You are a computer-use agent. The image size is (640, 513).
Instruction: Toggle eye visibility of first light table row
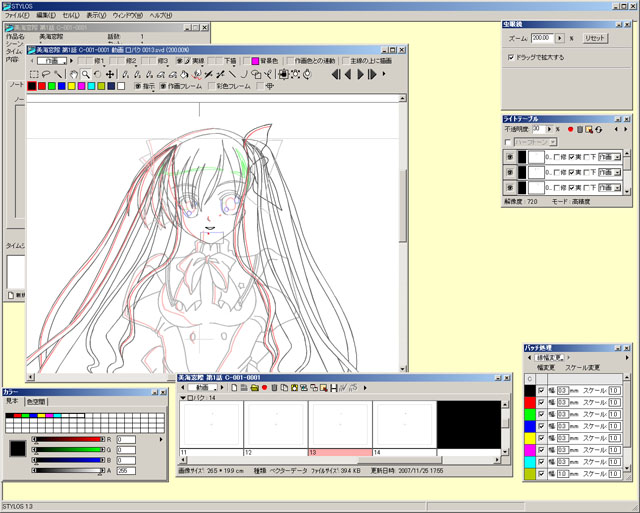(509, 157)
